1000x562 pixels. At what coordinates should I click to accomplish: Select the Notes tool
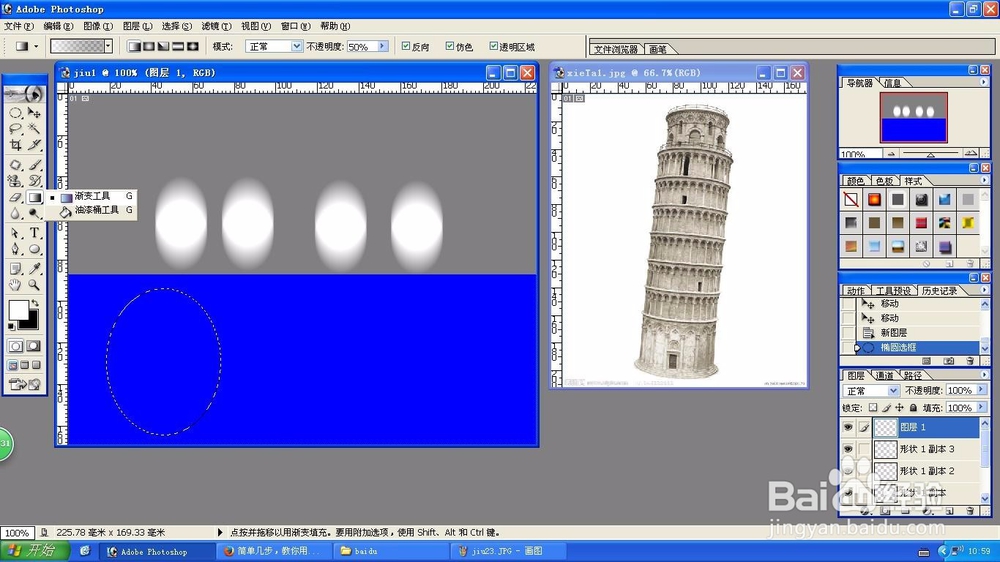coord(15,269)
